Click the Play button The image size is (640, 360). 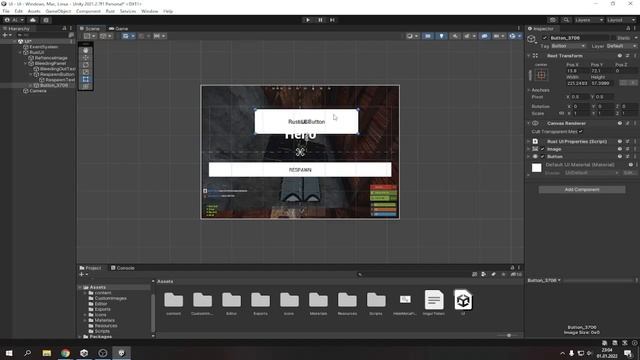tap(308, 20)
